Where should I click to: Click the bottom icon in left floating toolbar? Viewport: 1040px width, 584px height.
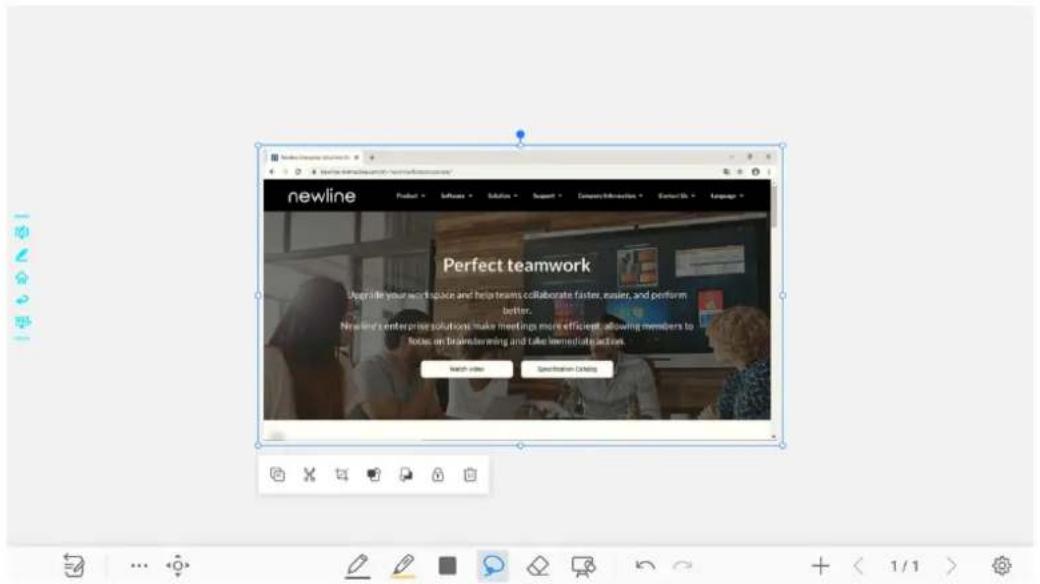[23, 322]
